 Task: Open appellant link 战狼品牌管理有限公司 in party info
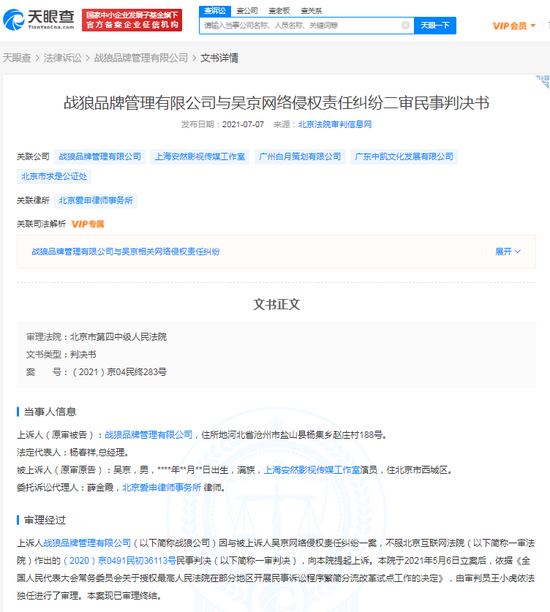coord(148,435)
